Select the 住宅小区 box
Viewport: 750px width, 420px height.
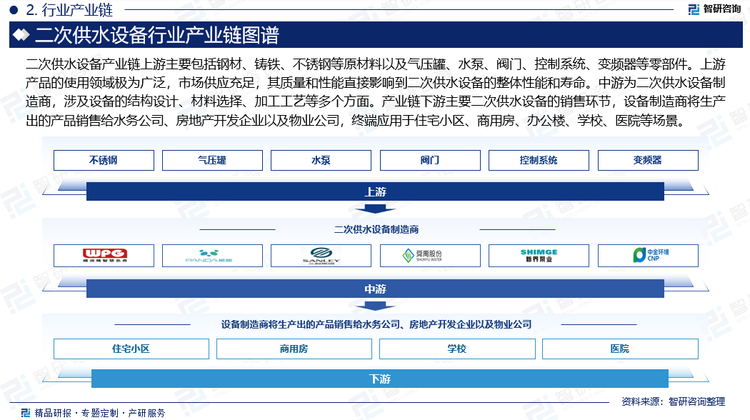(x=131, y=349)
